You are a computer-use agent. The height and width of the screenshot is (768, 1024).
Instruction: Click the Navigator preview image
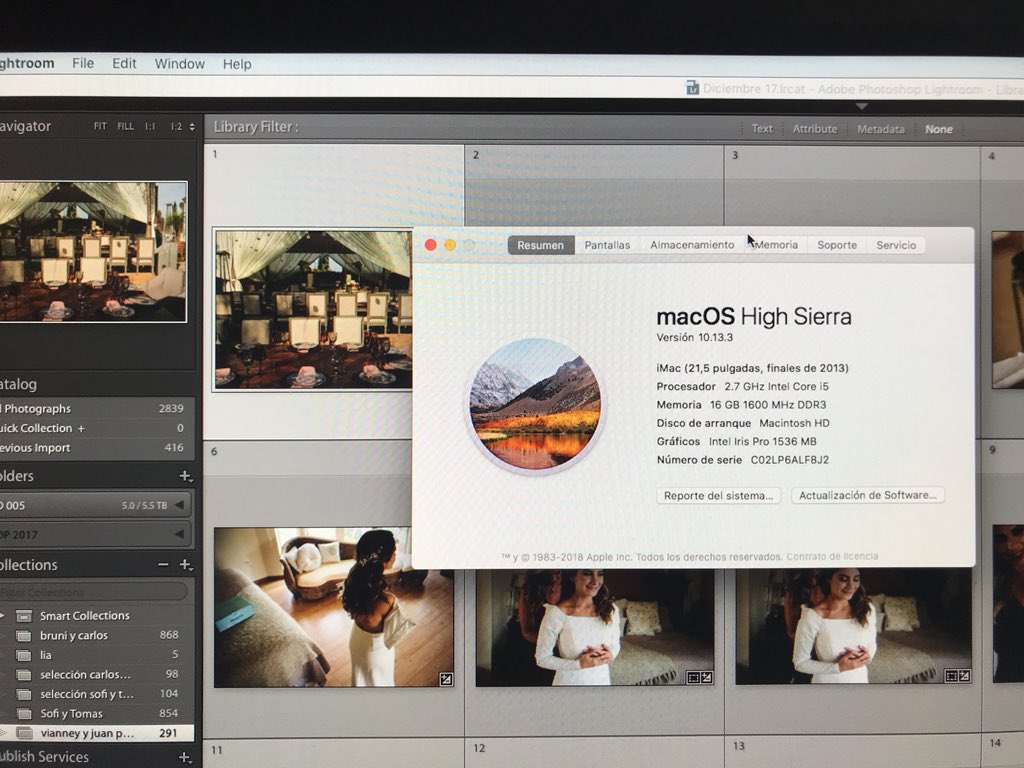[93, 251]
